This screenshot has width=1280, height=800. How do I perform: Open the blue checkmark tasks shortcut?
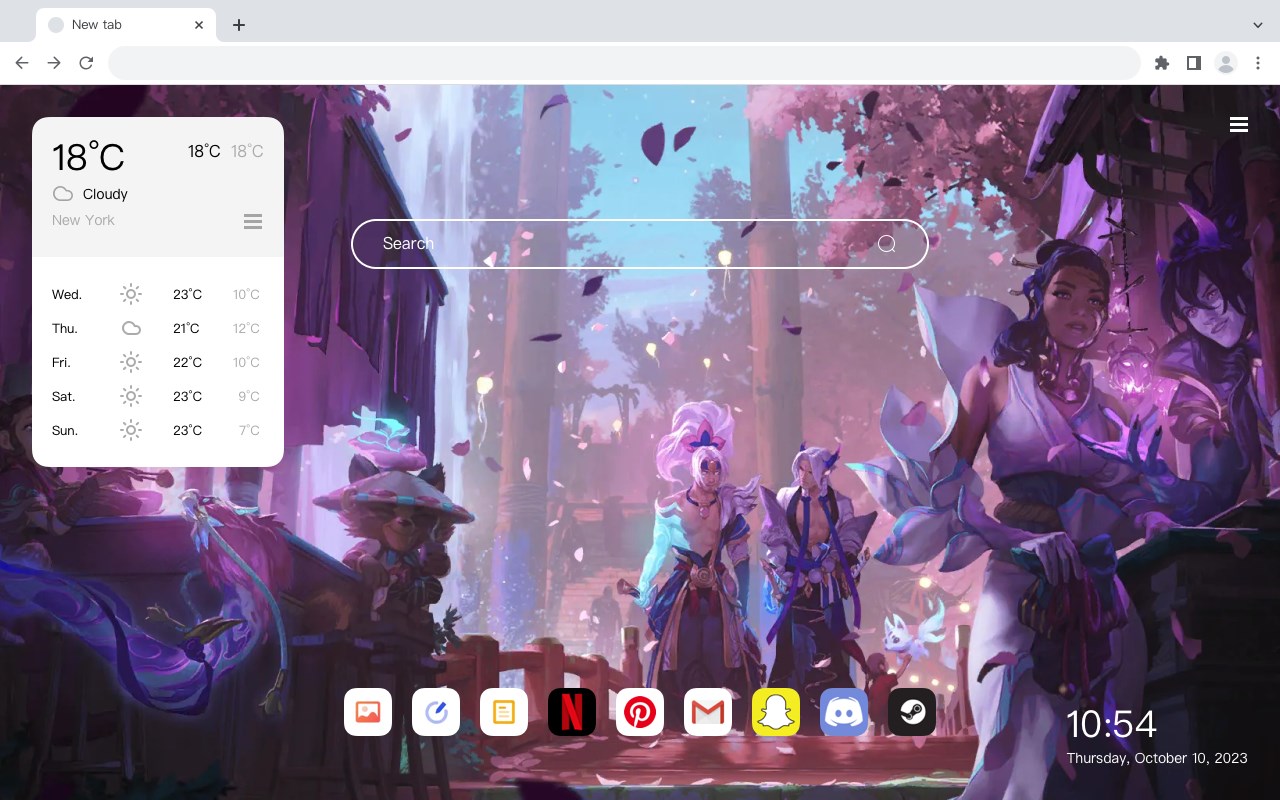coord(436,712)
